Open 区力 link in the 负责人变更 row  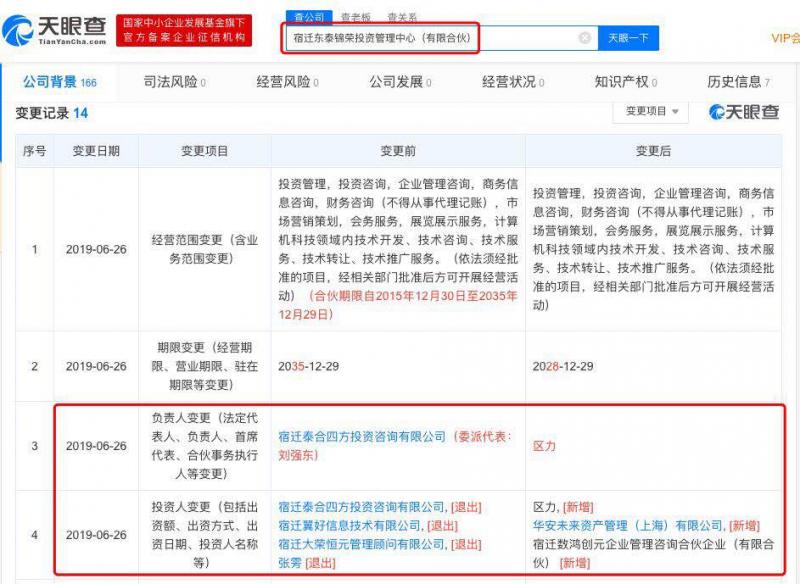click(544, 446)
